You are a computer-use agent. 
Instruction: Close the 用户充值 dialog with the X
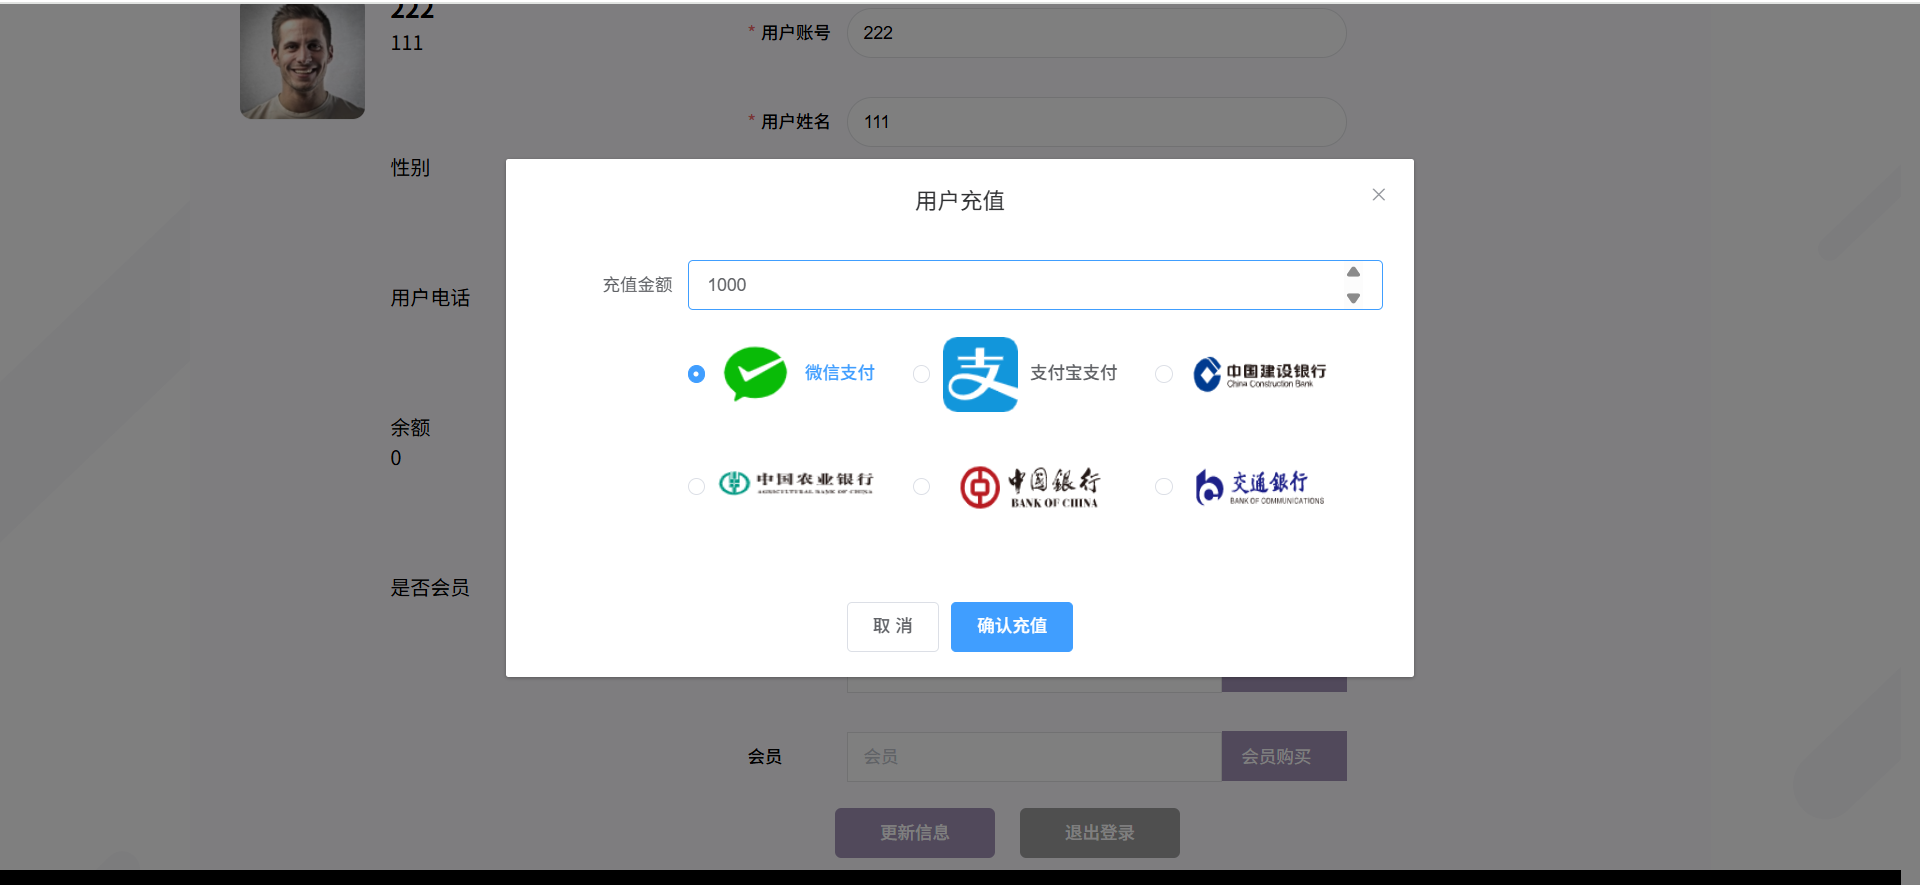pos(1379,195)
